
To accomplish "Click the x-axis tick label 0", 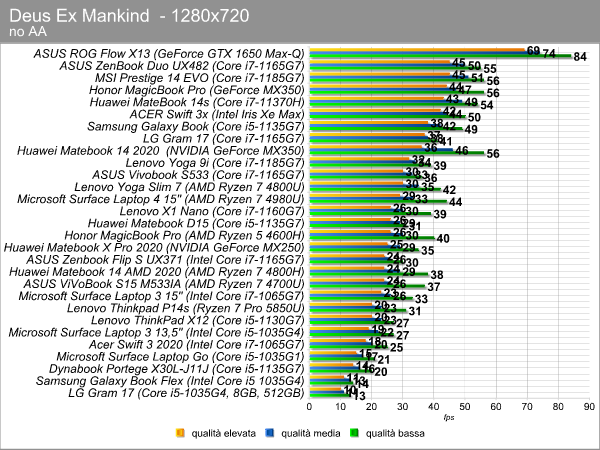I will click(x=309, y=407).
